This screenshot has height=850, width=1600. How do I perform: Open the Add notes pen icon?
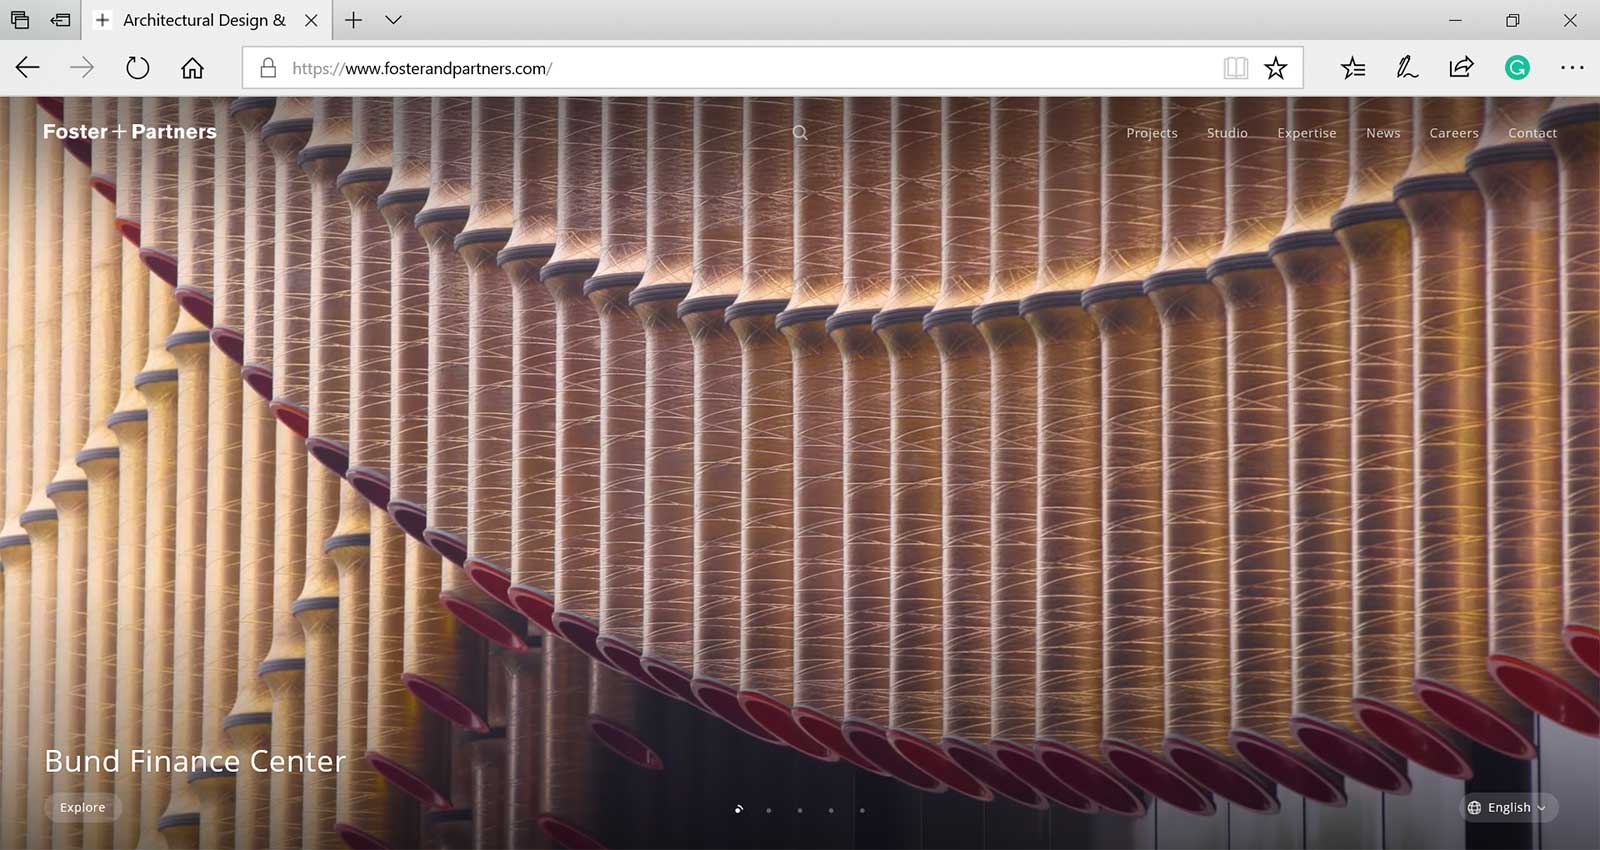(x=1407, y=68)
